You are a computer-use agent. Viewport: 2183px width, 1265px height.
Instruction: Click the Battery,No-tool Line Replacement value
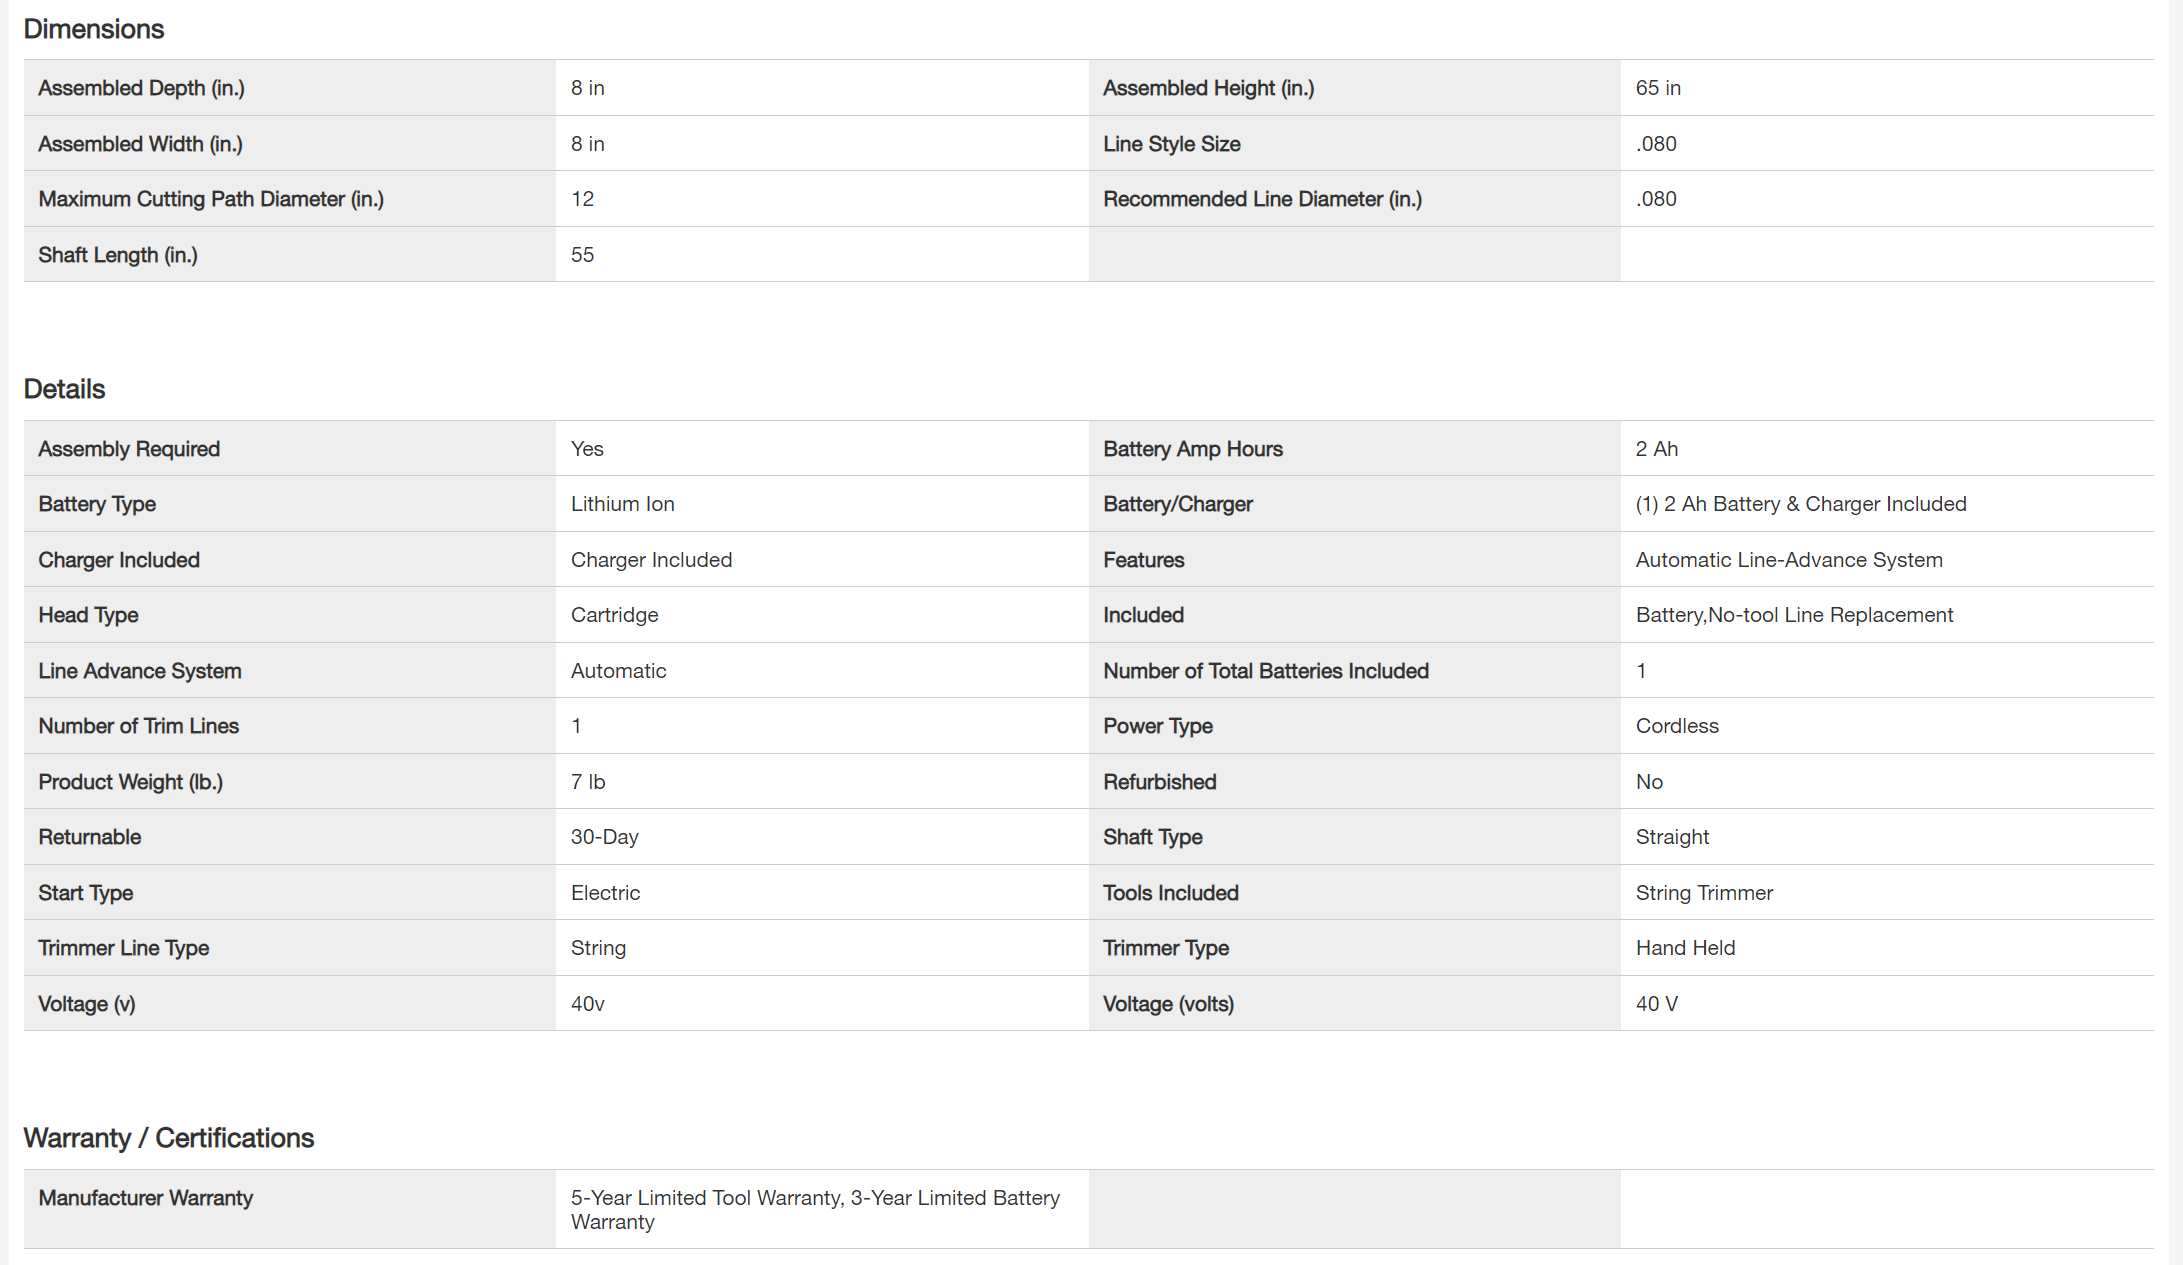coord(1794,615)
